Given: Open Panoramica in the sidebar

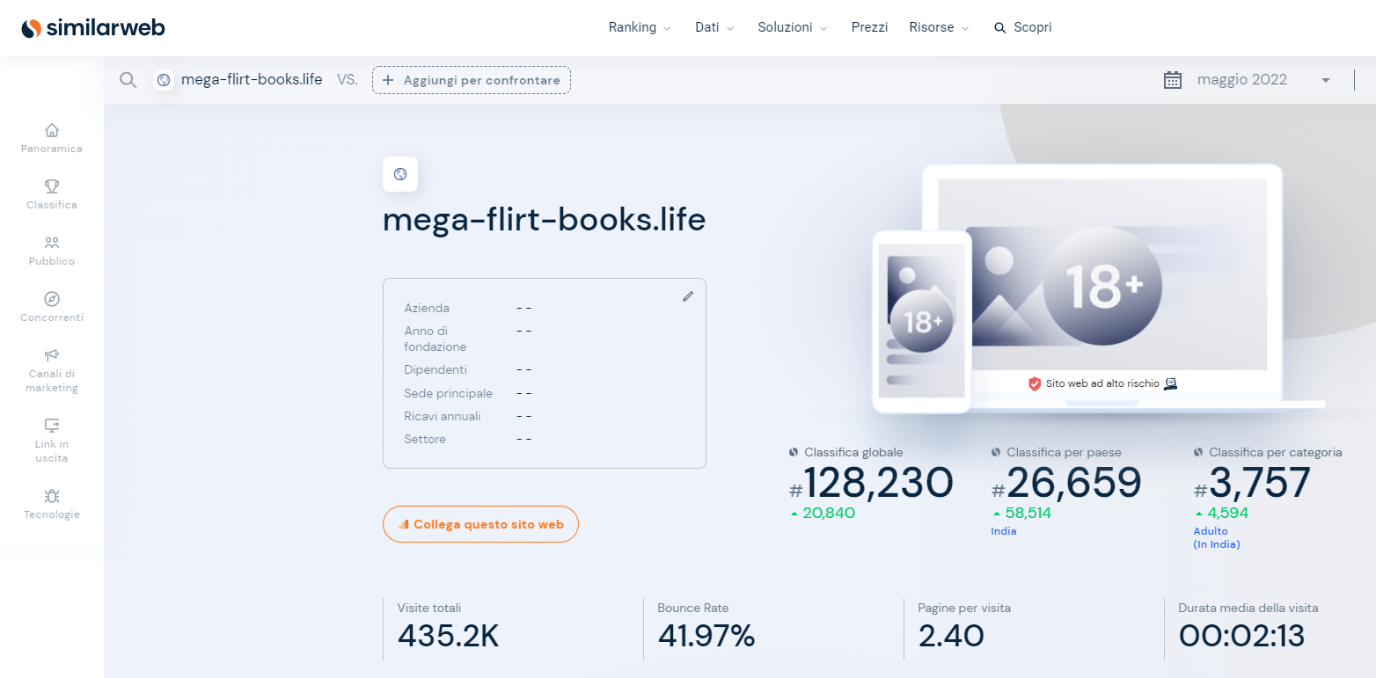Looking at the screenshot, I should (x=52, y=138).
